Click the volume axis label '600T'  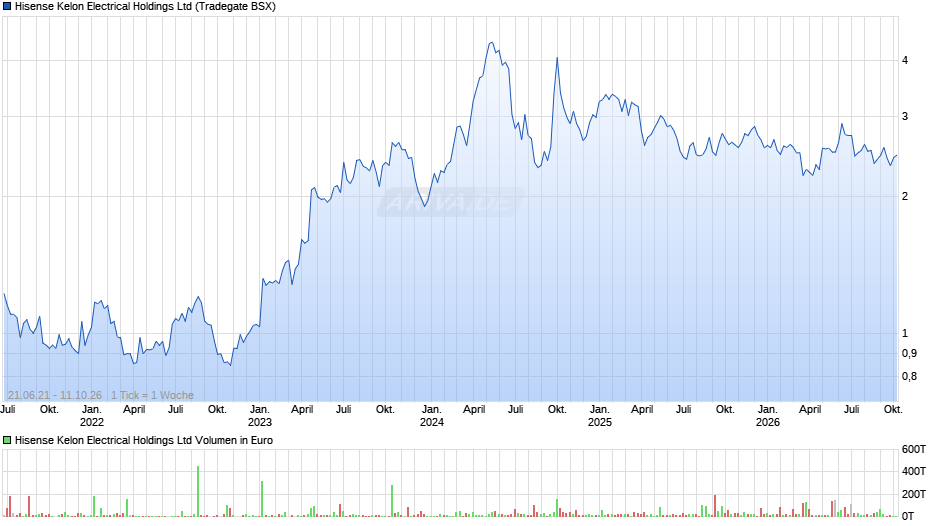pyautogui.click(x=914, y=449)
